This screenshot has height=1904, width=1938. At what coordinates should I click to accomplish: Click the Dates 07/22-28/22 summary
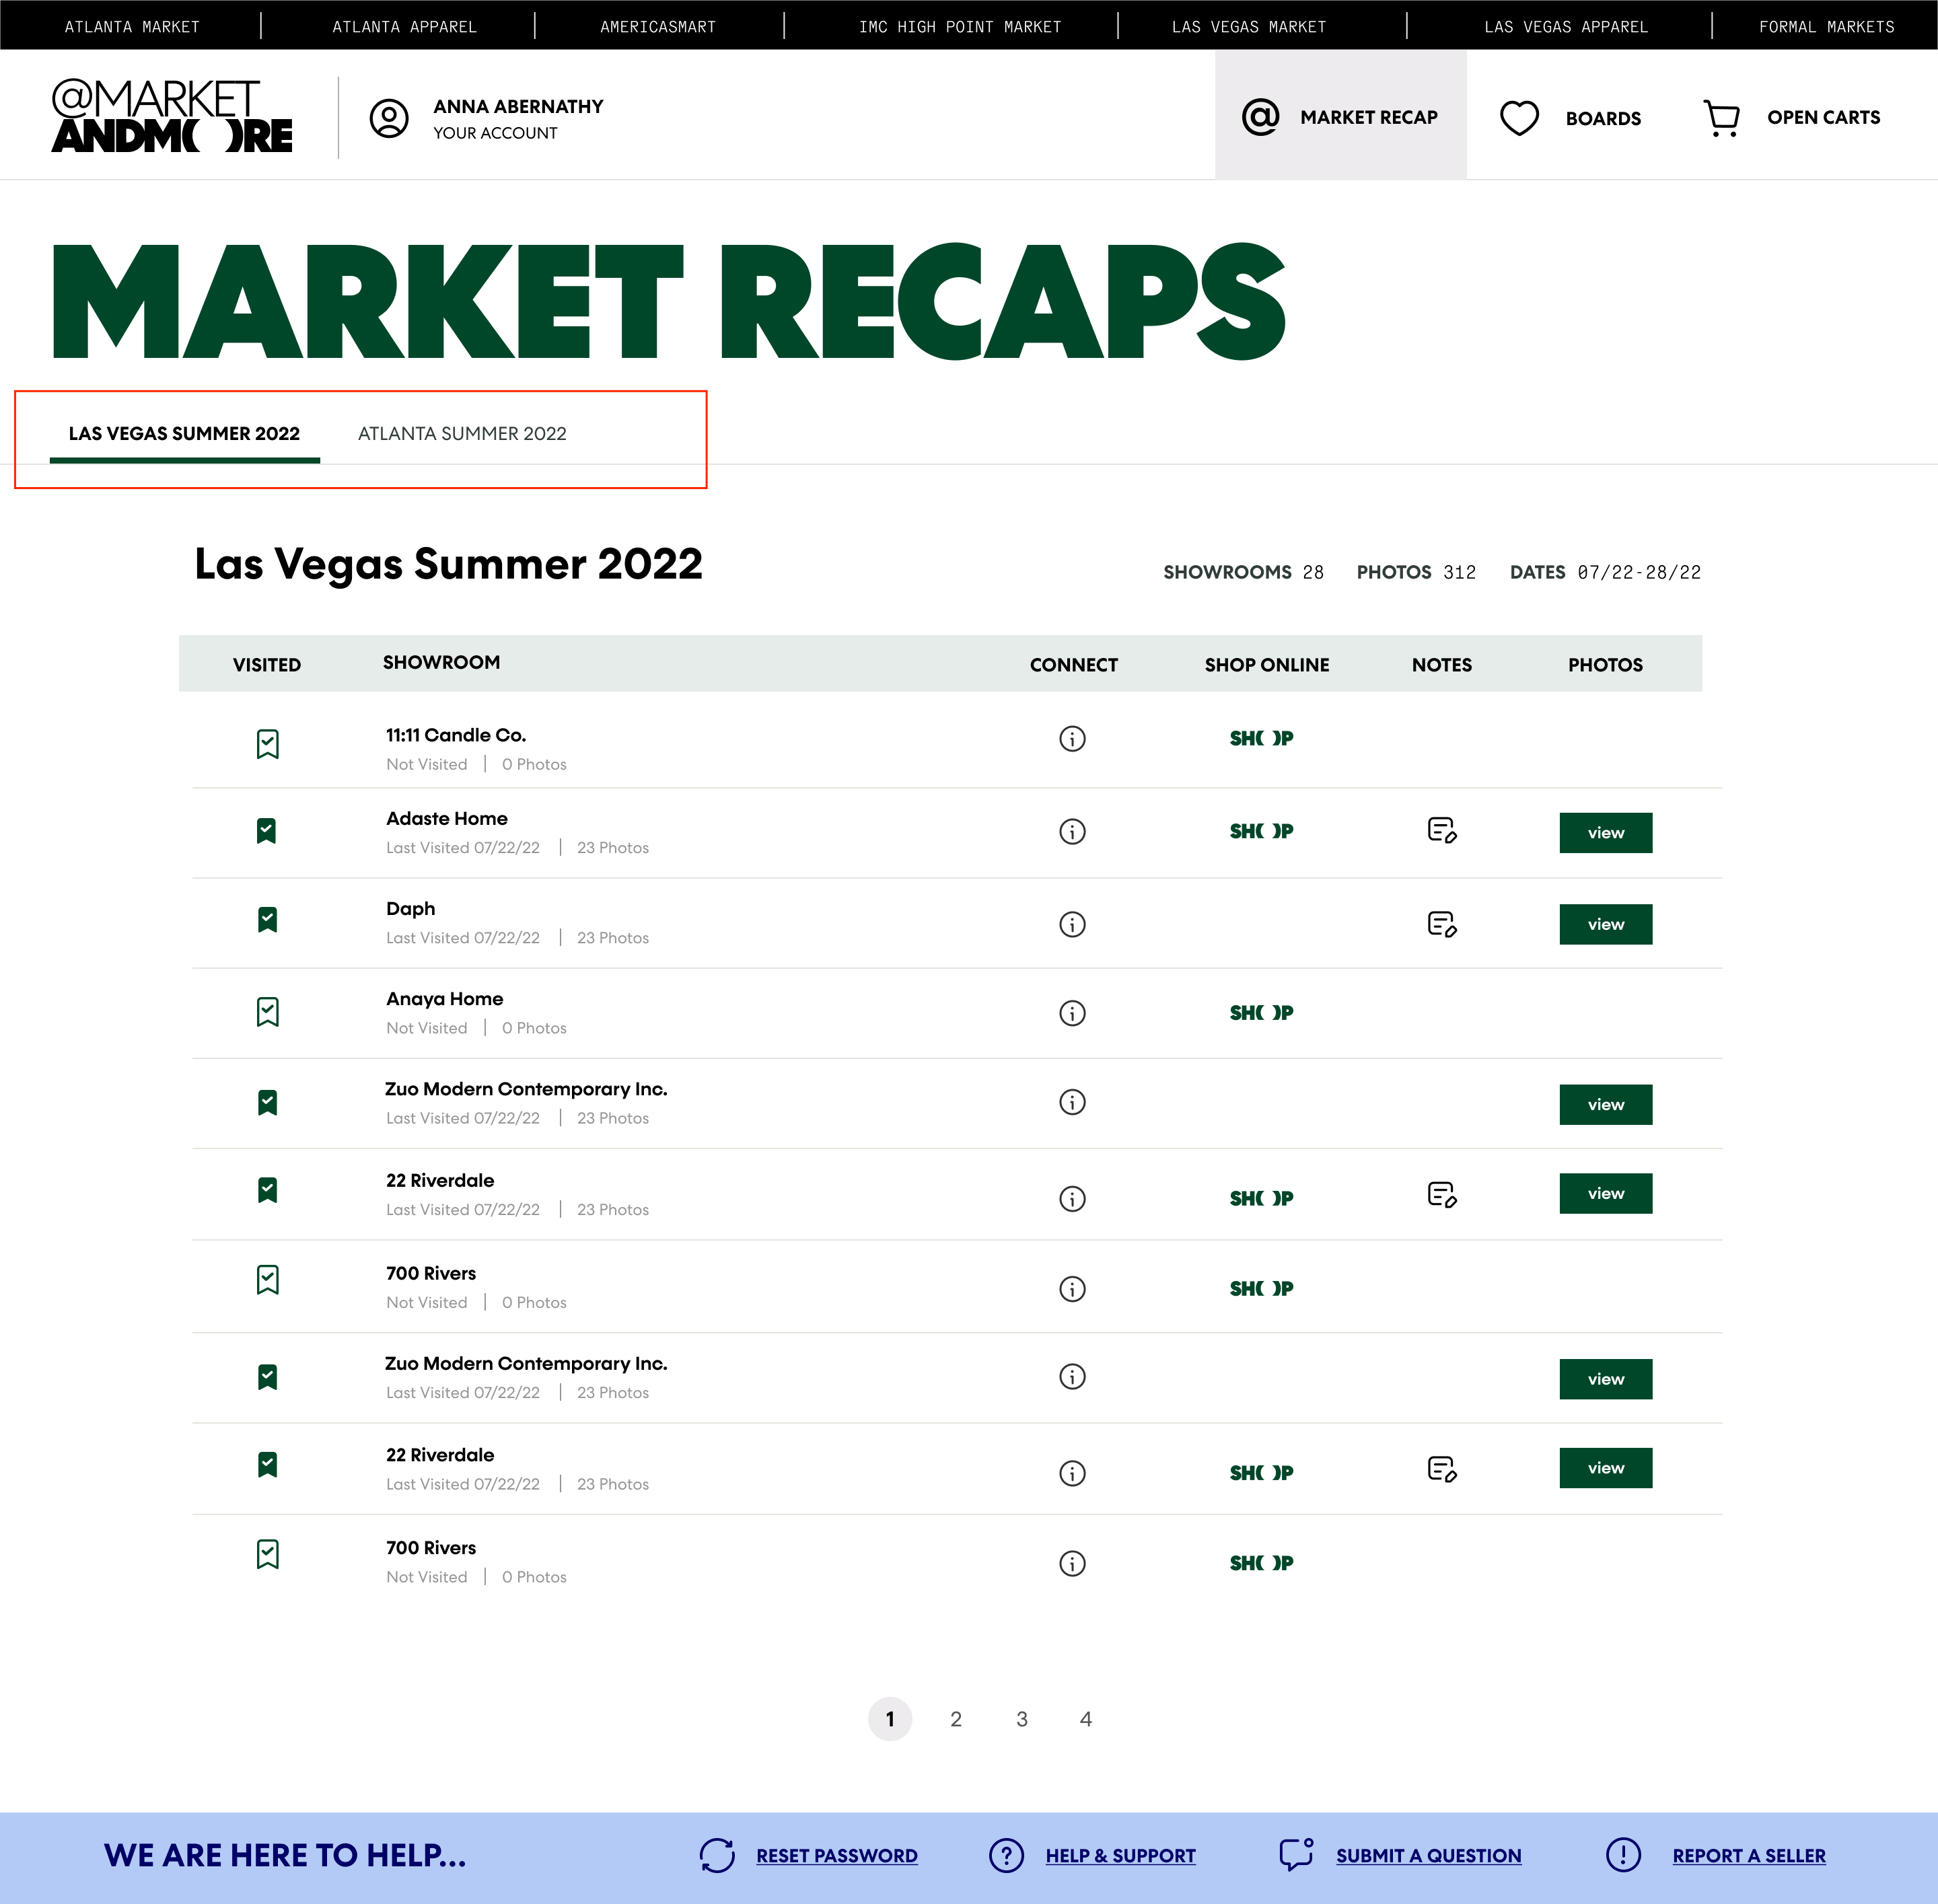coord(1605,572)
